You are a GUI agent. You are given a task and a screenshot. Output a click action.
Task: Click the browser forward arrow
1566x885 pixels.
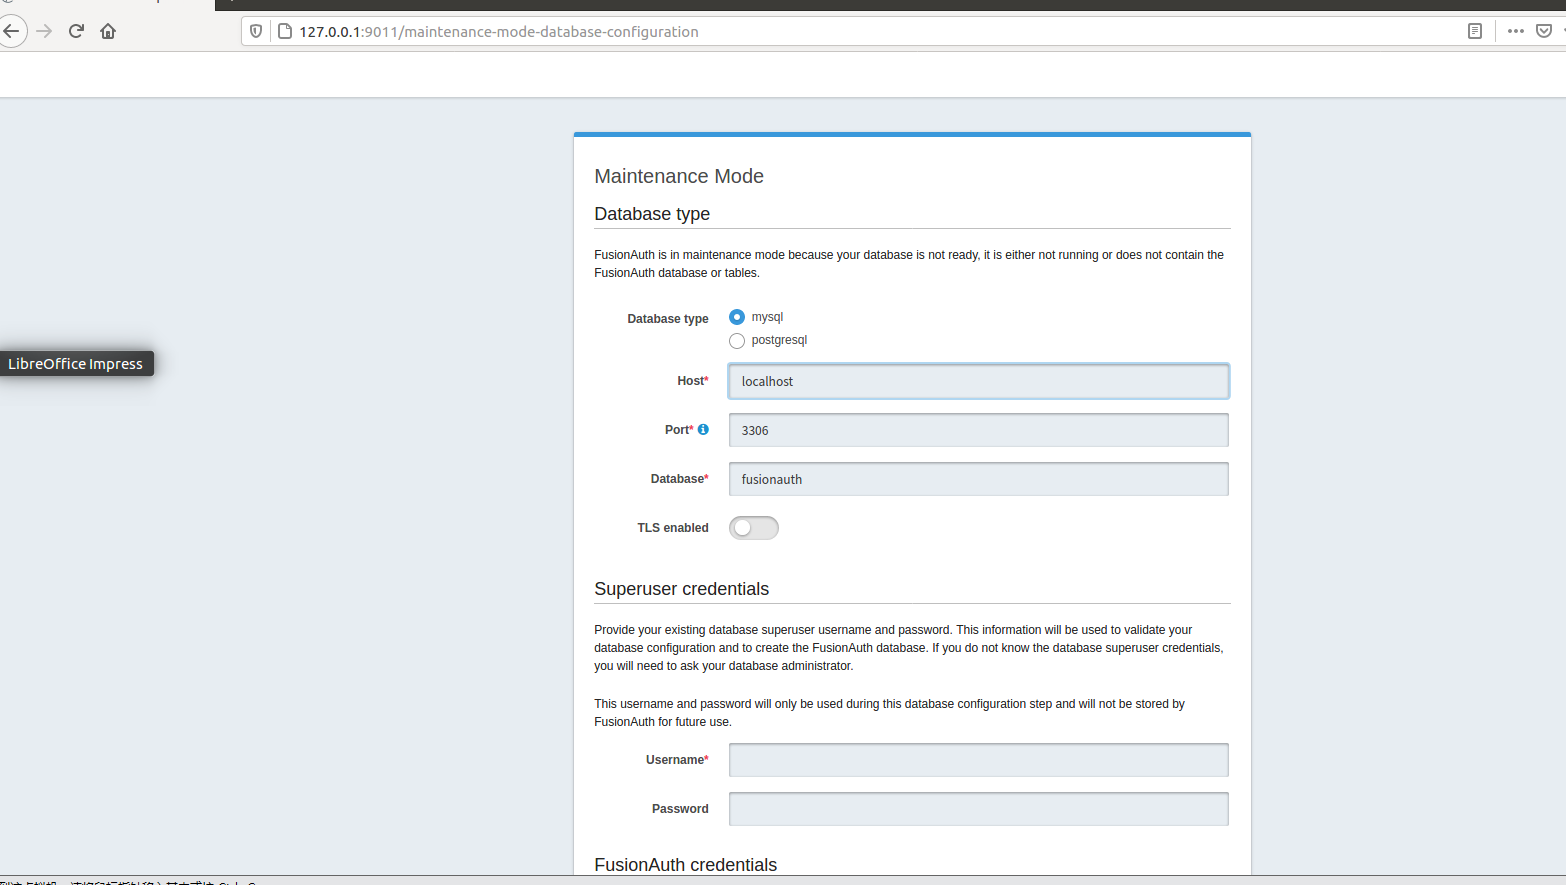click(44, 31)
